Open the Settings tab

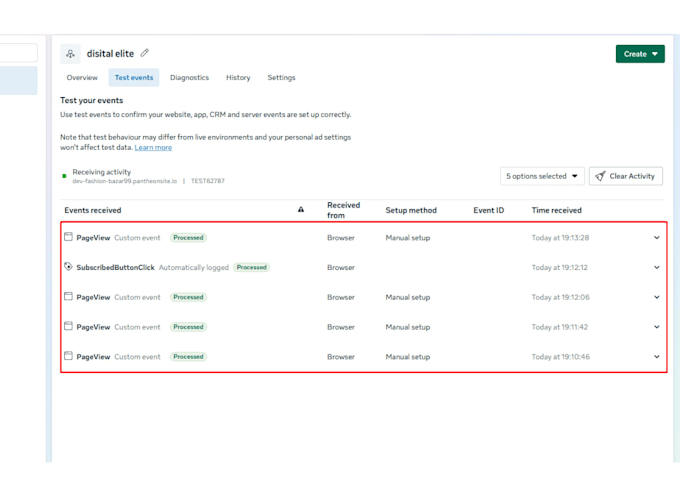coord(281,78)
